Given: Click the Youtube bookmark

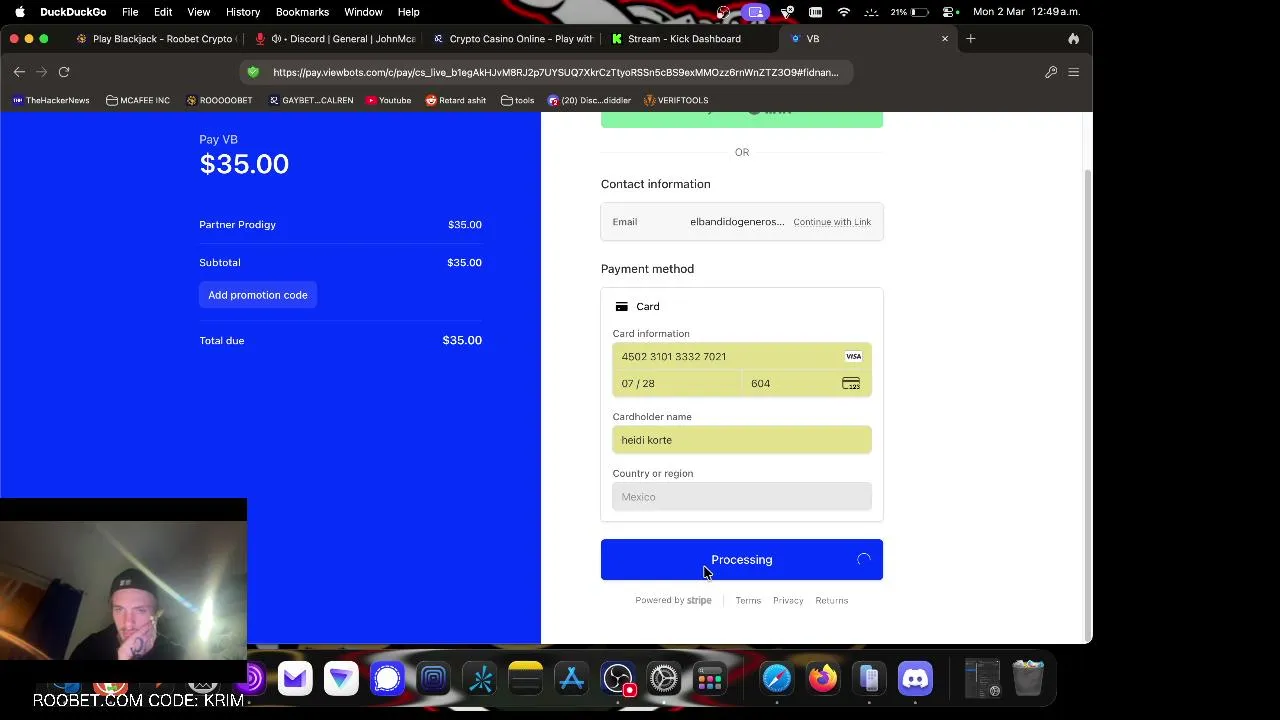Looking at the screenshot, I should [388, 100].
